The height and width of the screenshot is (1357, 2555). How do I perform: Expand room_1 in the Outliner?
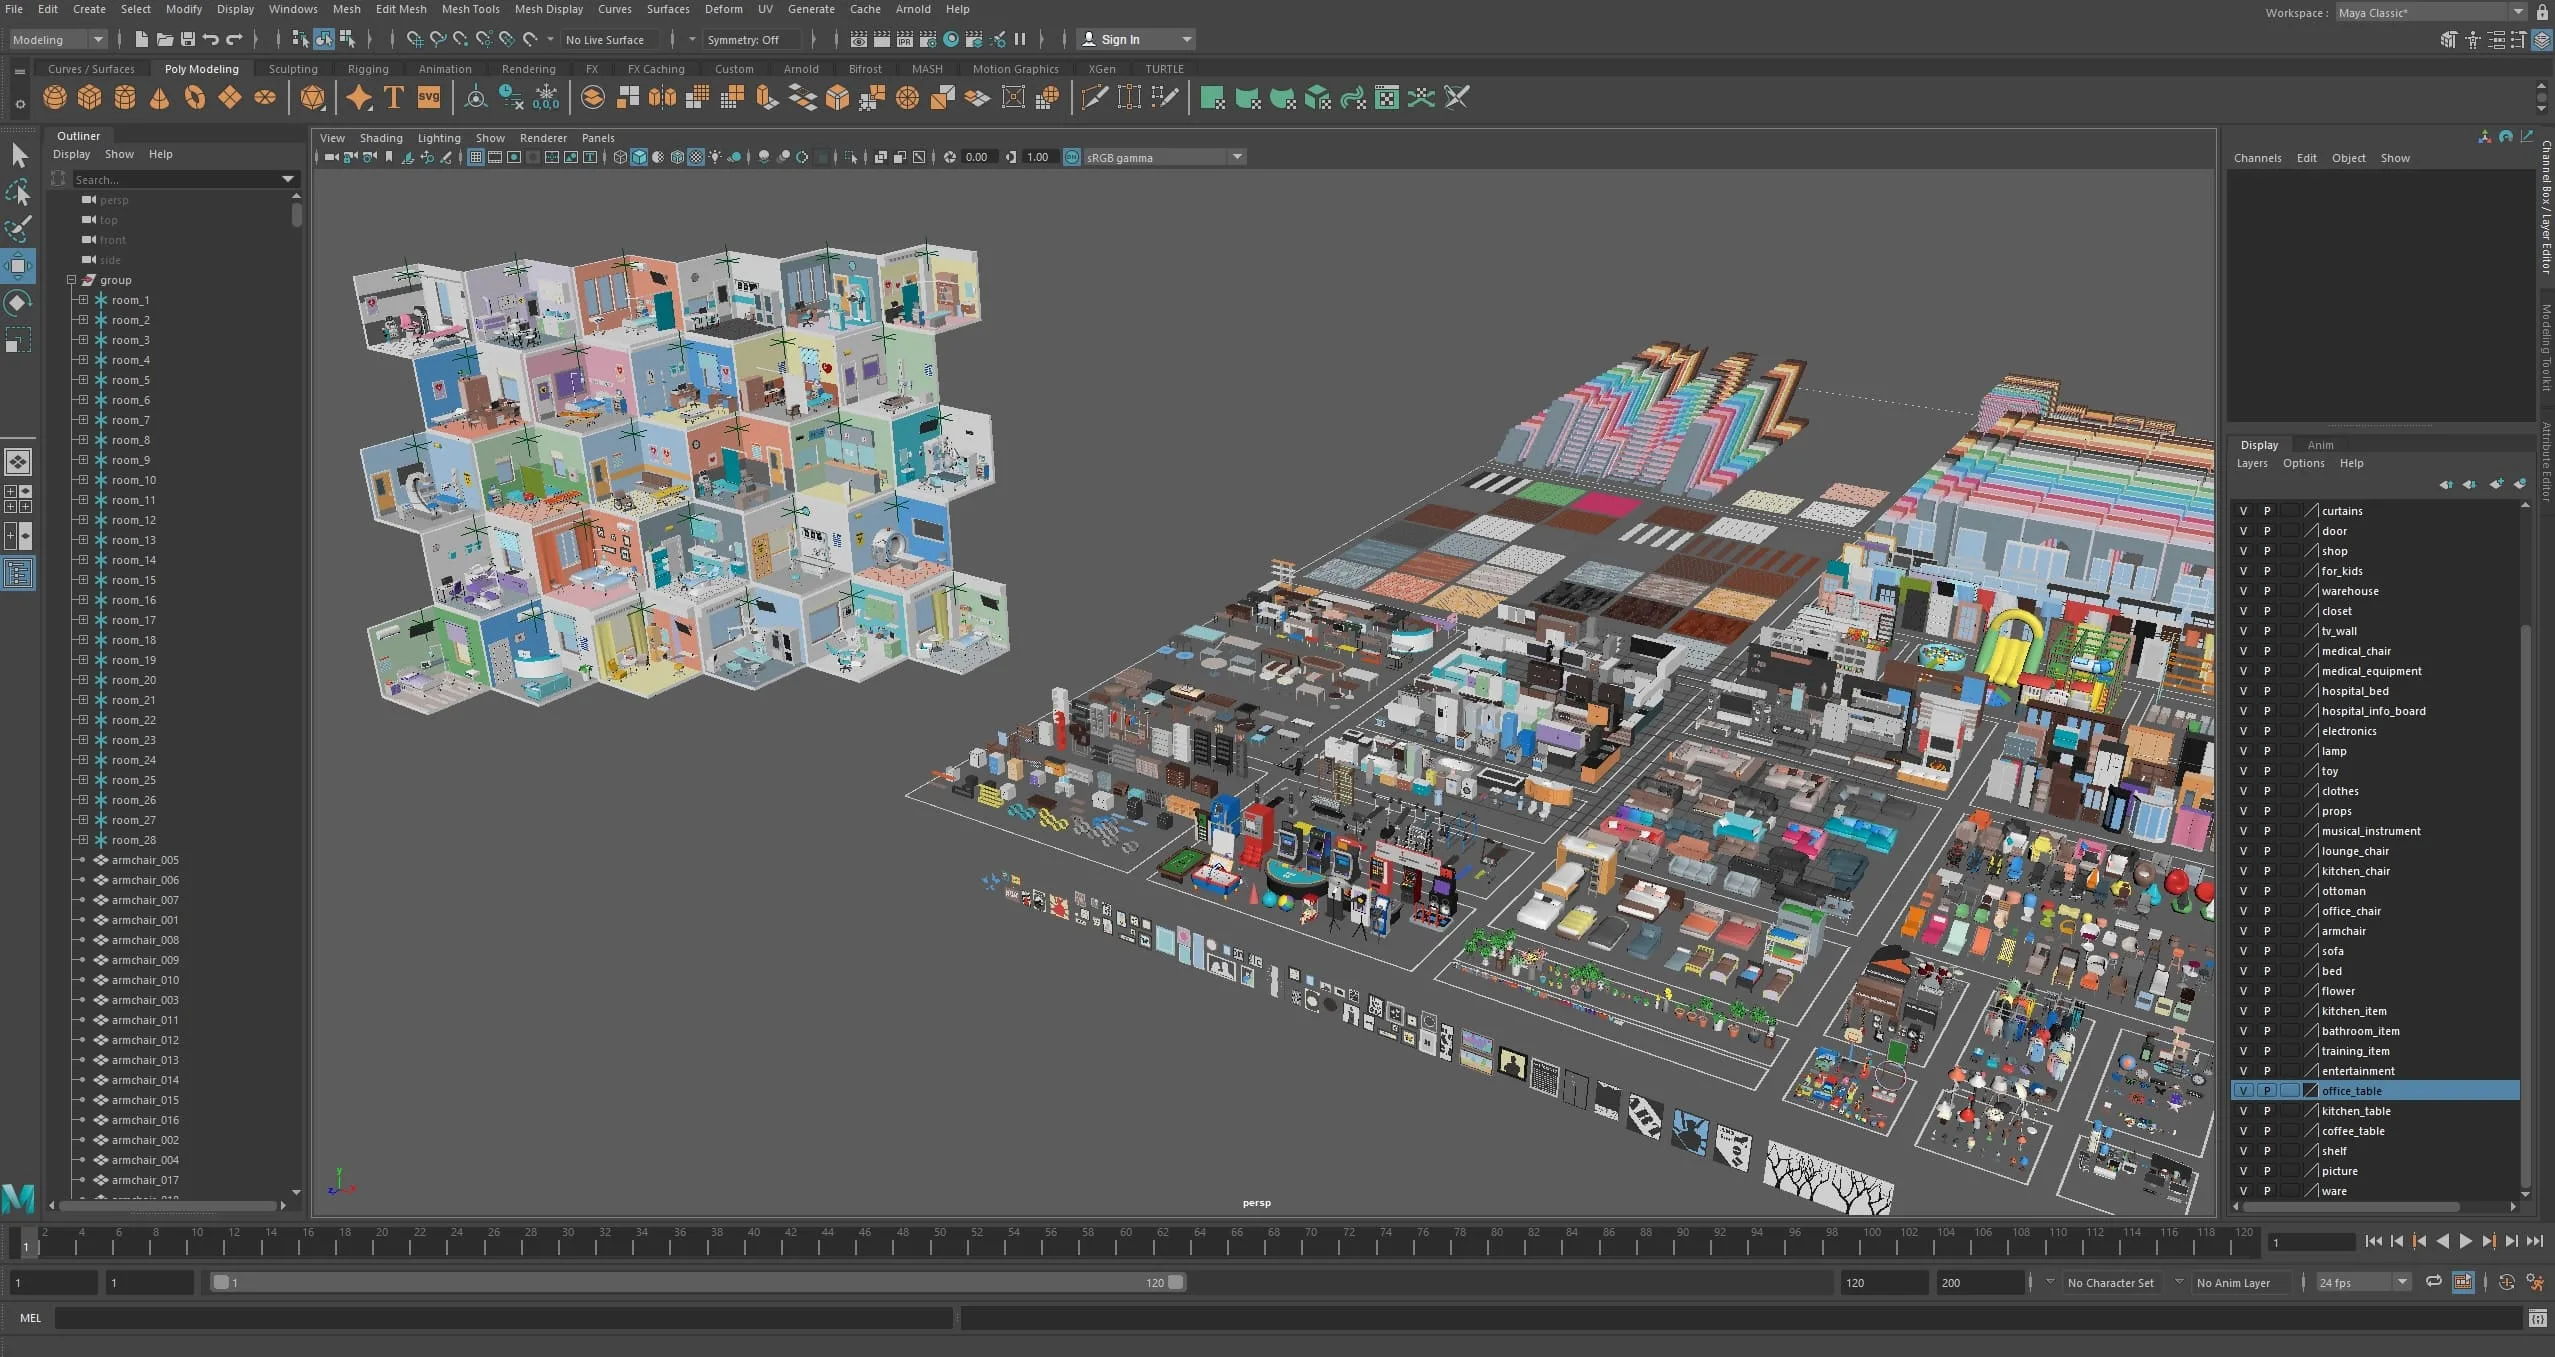(x=83, y=300)
